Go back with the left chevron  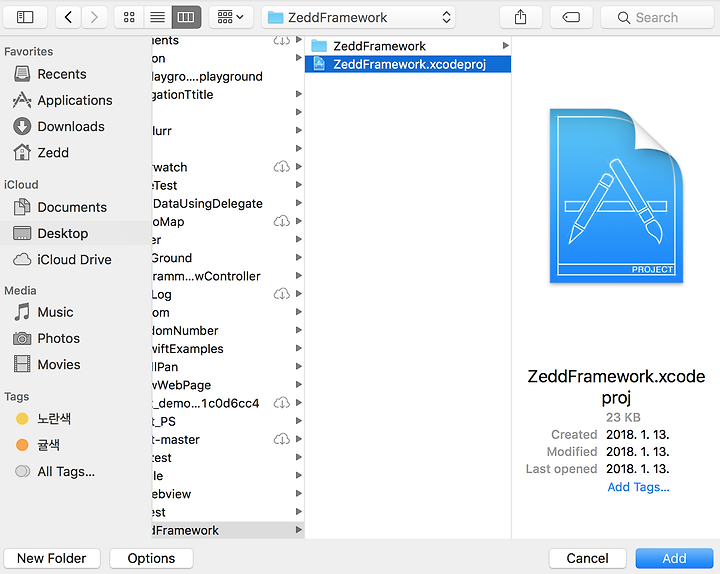[68, 17]
